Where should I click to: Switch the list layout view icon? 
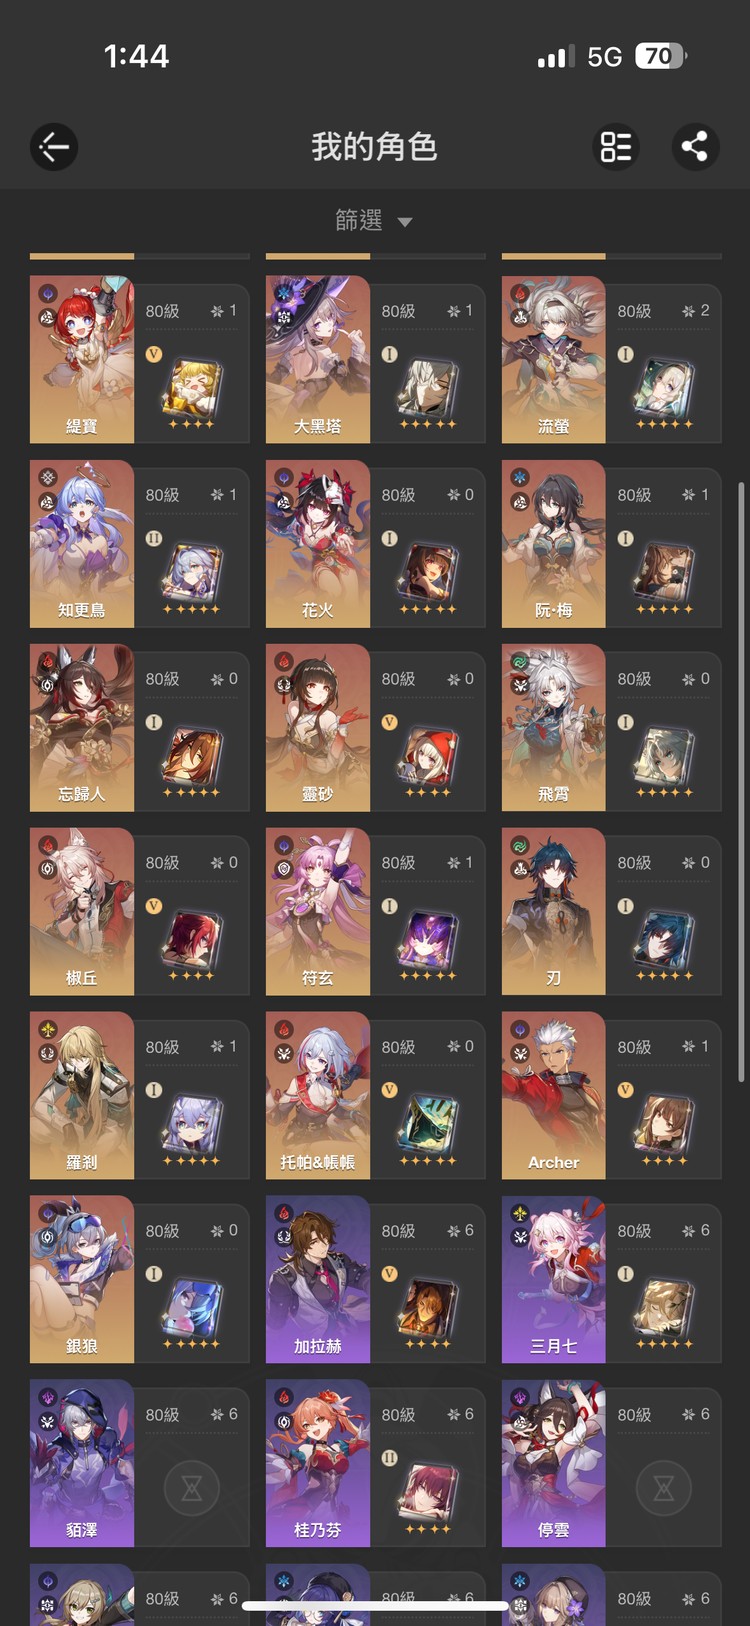(x=616, y=147)
